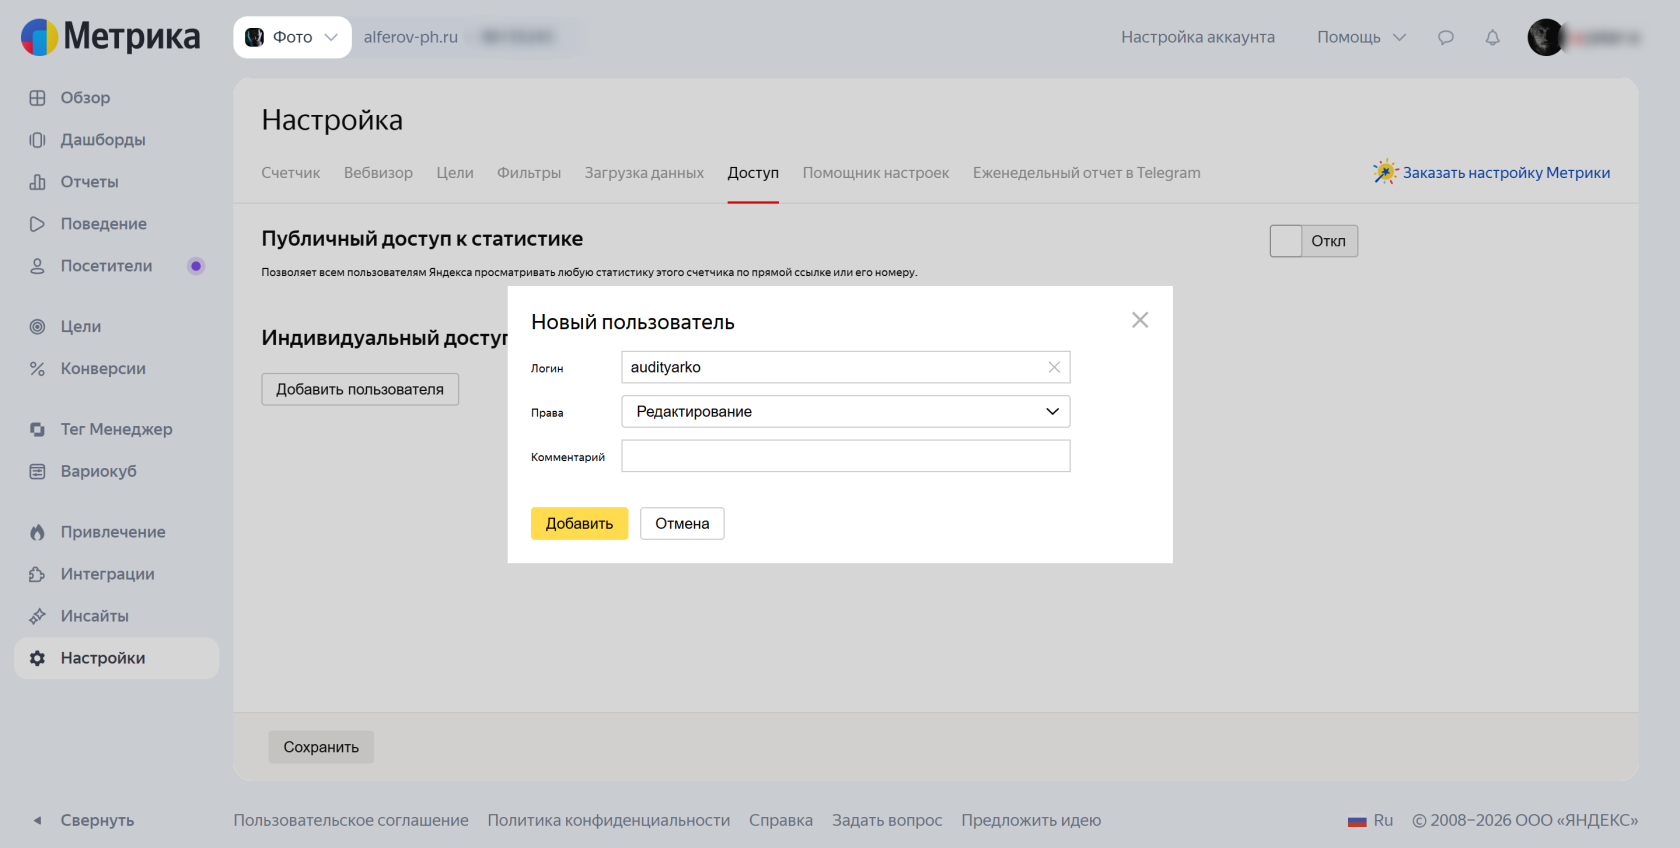Click the Настройки gear icon
Viewport: 1680px width, 848px height.
click(x=37, y=658)
